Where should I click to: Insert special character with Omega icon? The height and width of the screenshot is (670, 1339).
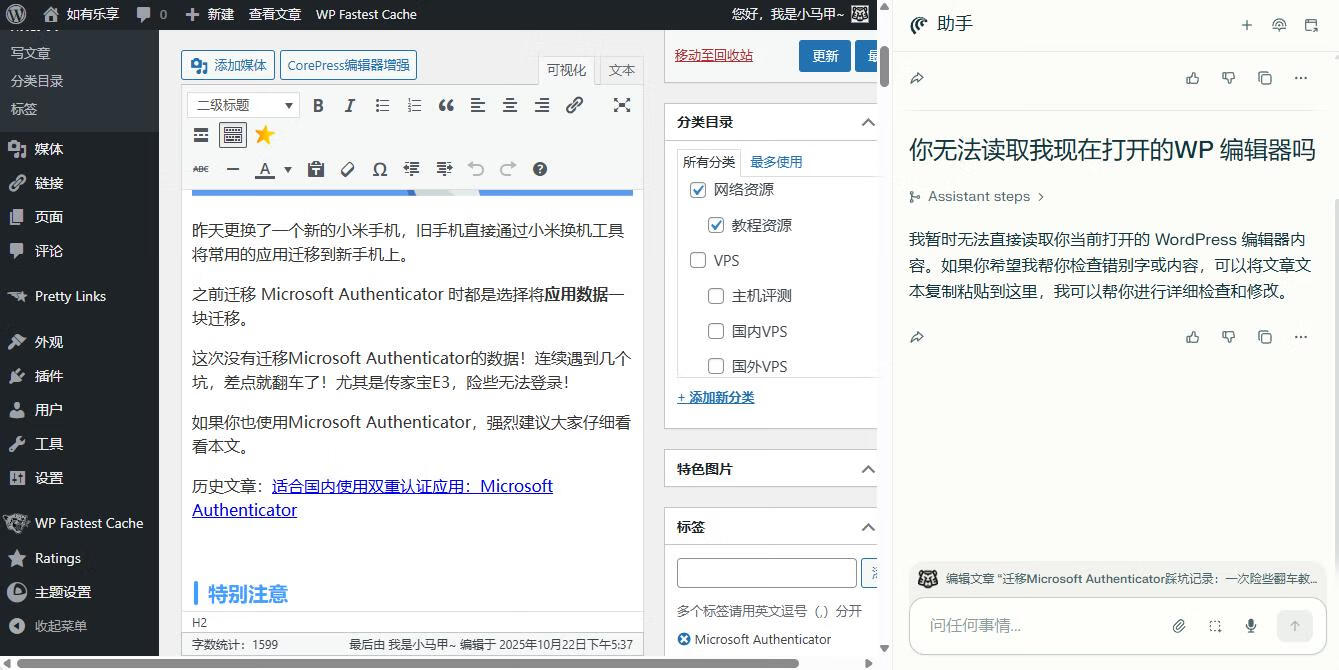[380, 169]
